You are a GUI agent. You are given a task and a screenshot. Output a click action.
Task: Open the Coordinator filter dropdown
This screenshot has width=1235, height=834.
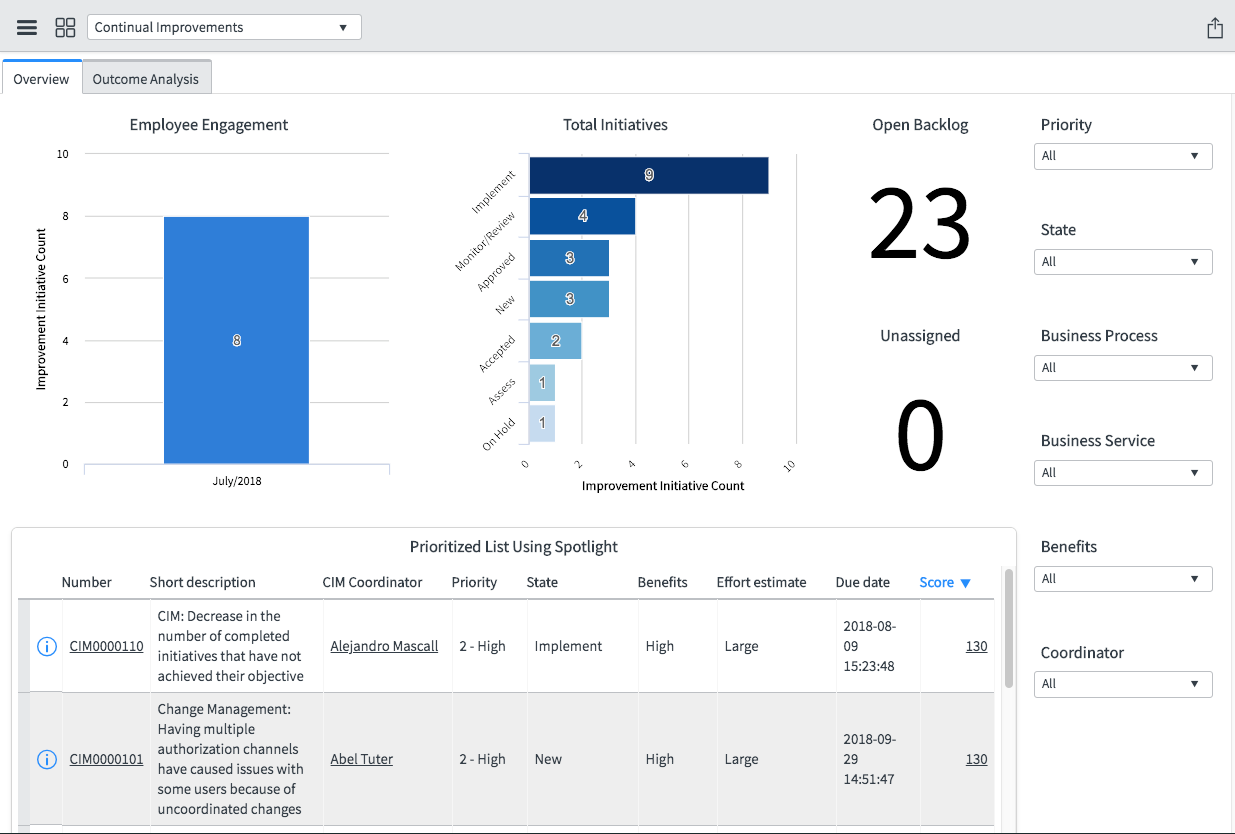[1123, 684]
